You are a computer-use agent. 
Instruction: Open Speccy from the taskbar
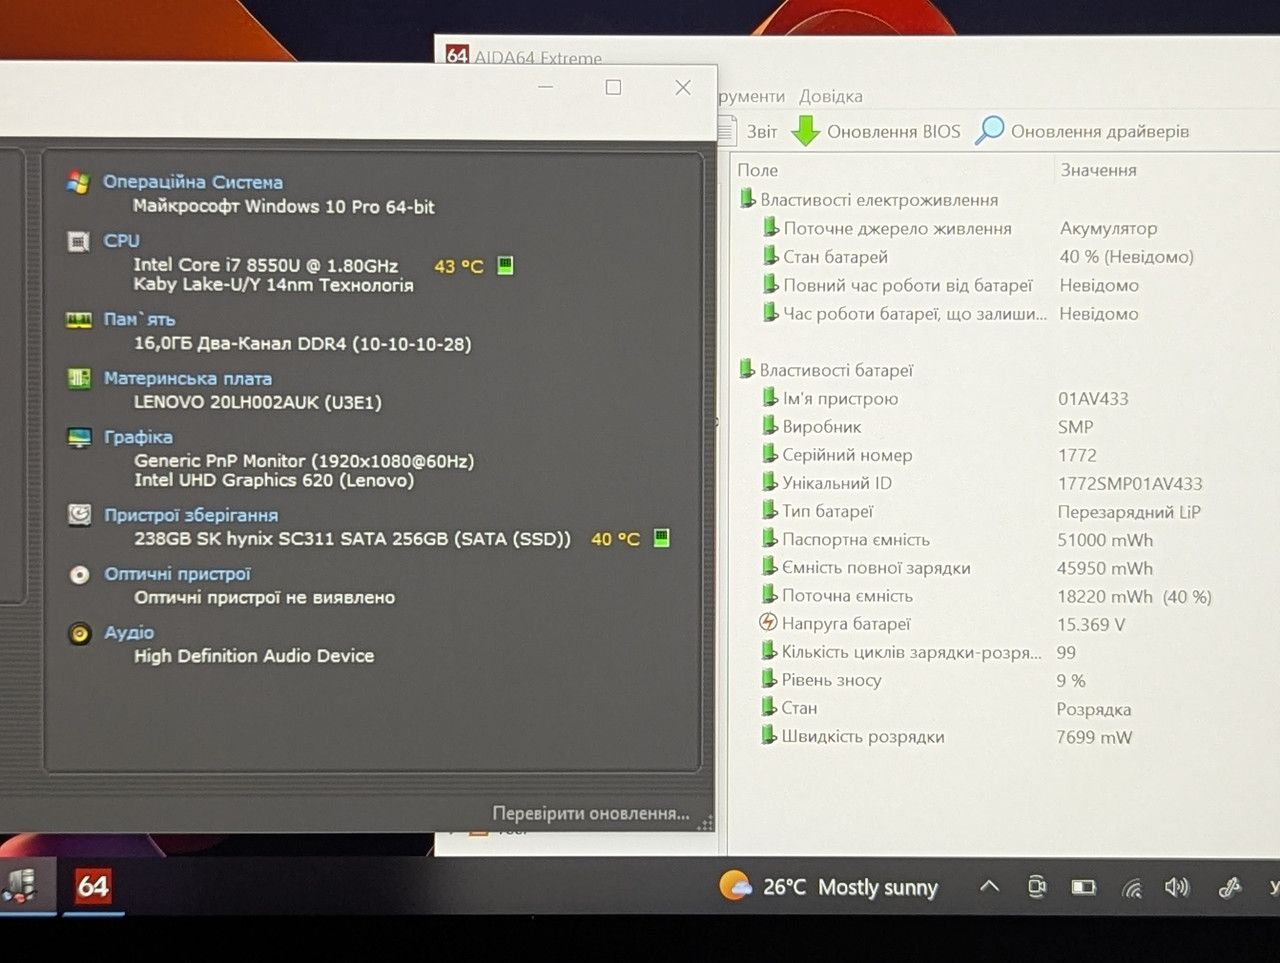(20, 885)
